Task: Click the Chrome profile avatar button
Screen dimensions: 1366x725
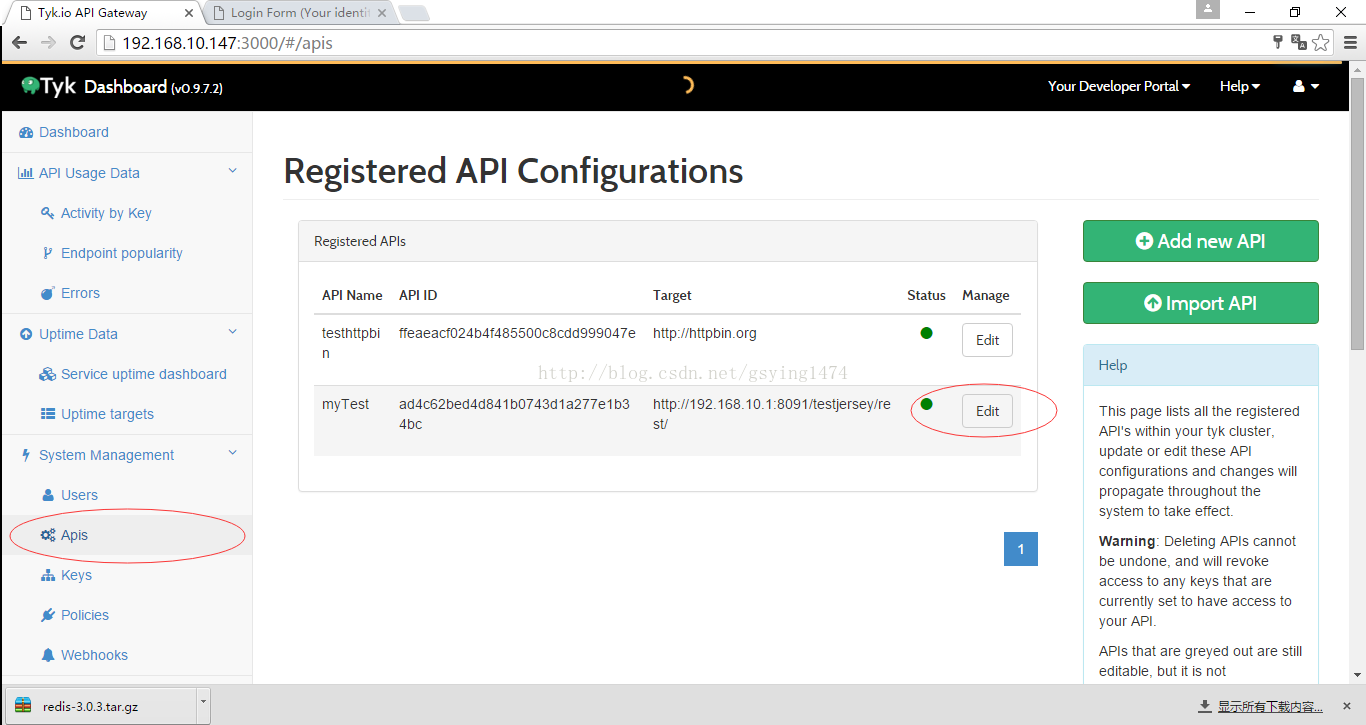Action: click(x=1208, y=9)
